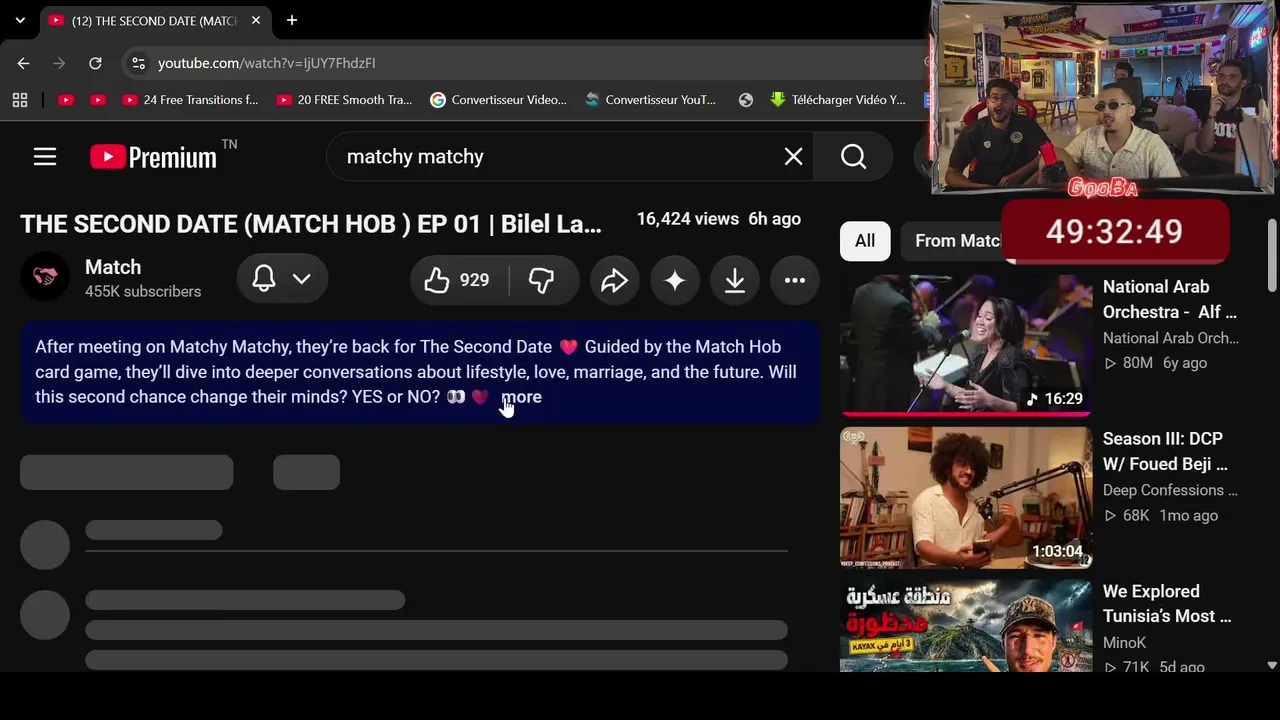Click the '68K 1mo ago' video stats
This screenshot has width=1280, height=720.
1161,516
